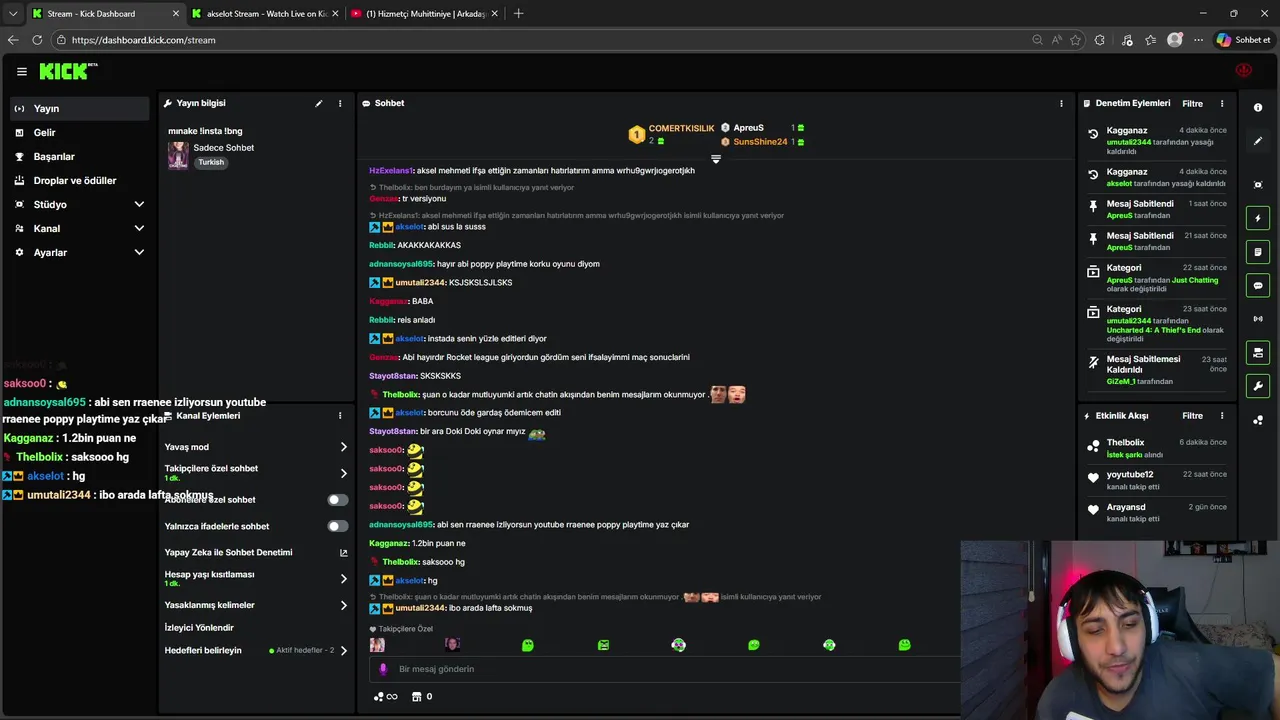Click the capture frame icon in the right rail
This screenshot has height=720, width=1280.
(x=1258, y=185)
